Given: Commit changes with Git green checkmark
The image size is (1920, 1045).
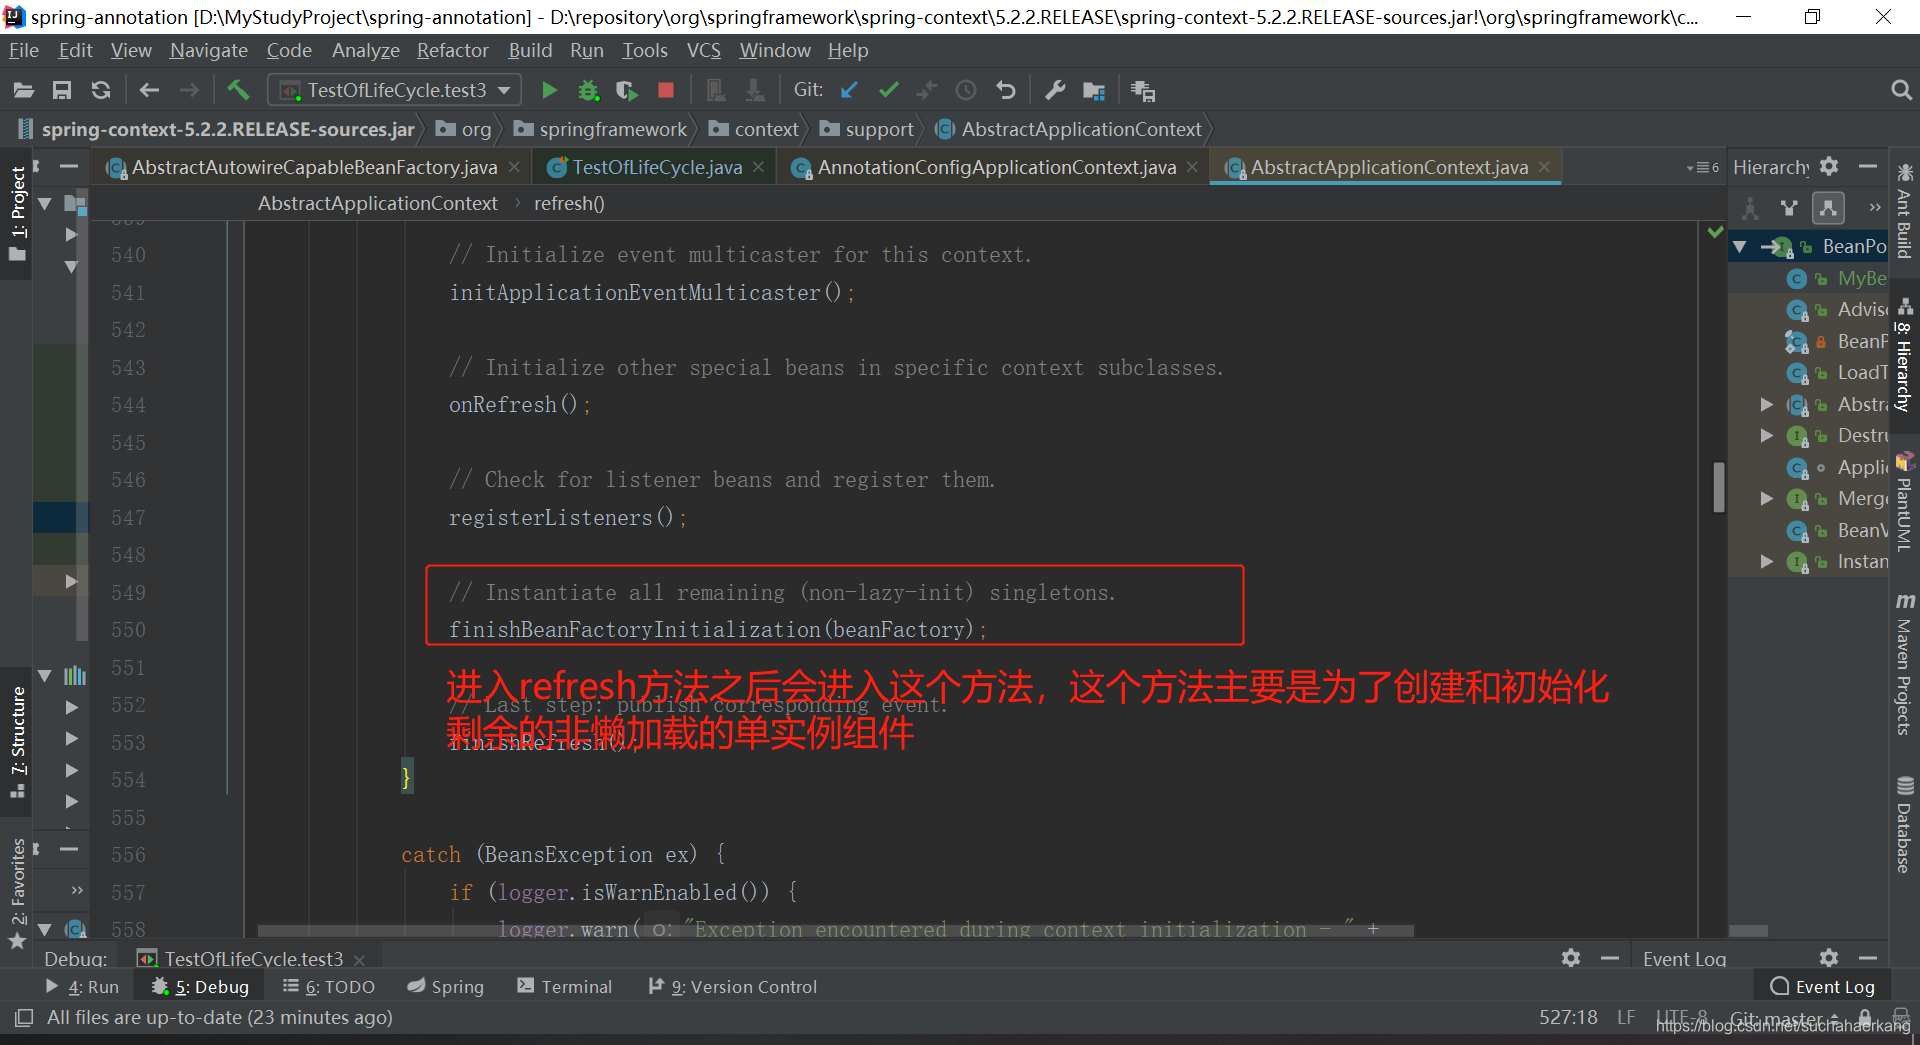Looking at the screenshot, I should tap(888, 91).
